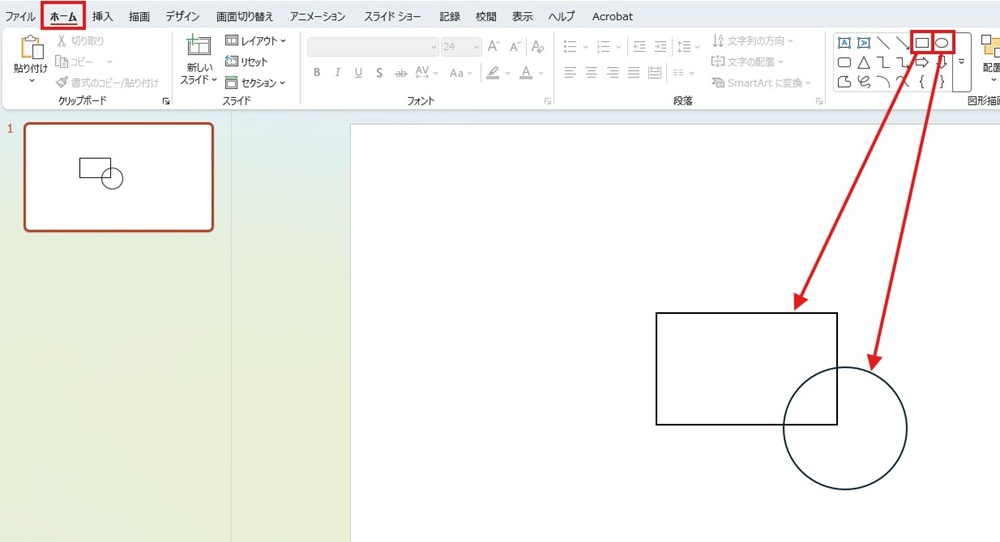This screenshot has height=542, width=1000.
Task: Switch to the Animations tab
Action: coord(318,17)
